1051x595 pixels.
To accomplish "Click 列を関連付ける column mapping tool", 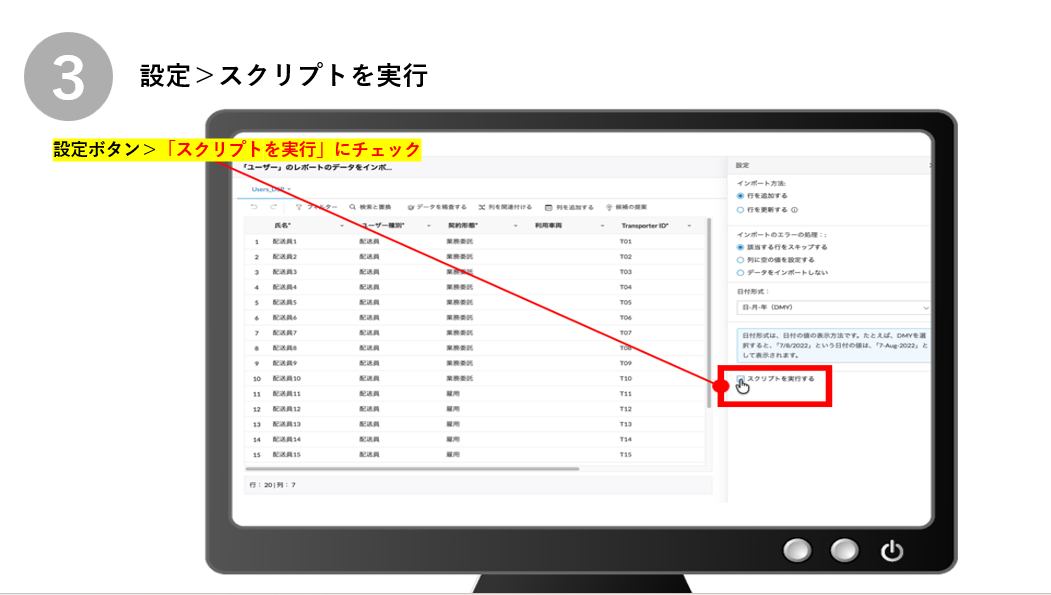I will (x=505, y=207).
